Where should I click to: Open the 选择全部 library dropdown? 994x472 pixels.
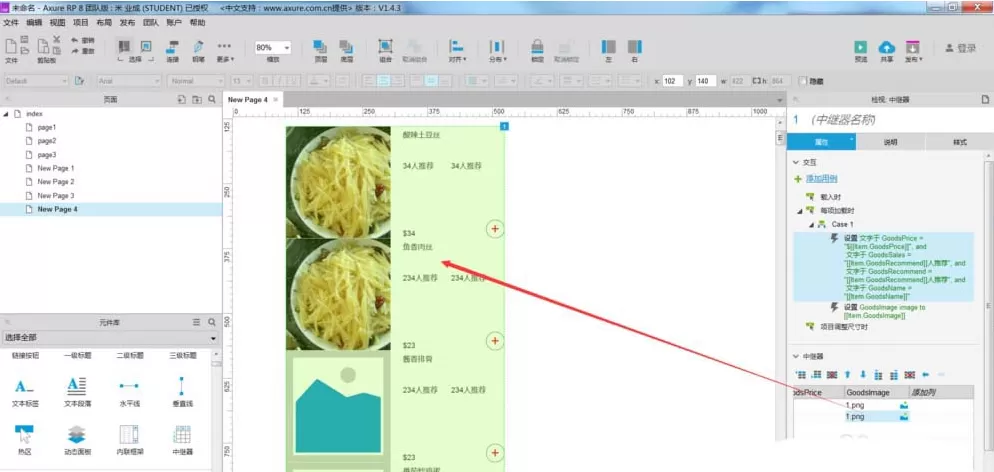click(x=109, y=338)
